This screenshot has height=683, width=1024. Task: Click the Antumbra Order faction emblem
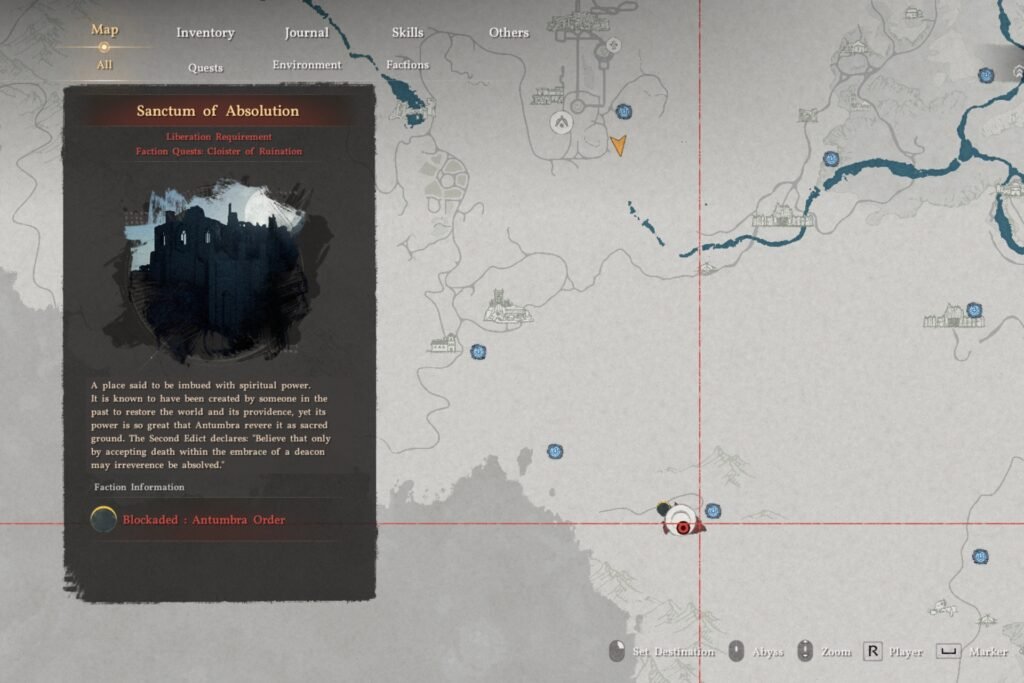102,520
